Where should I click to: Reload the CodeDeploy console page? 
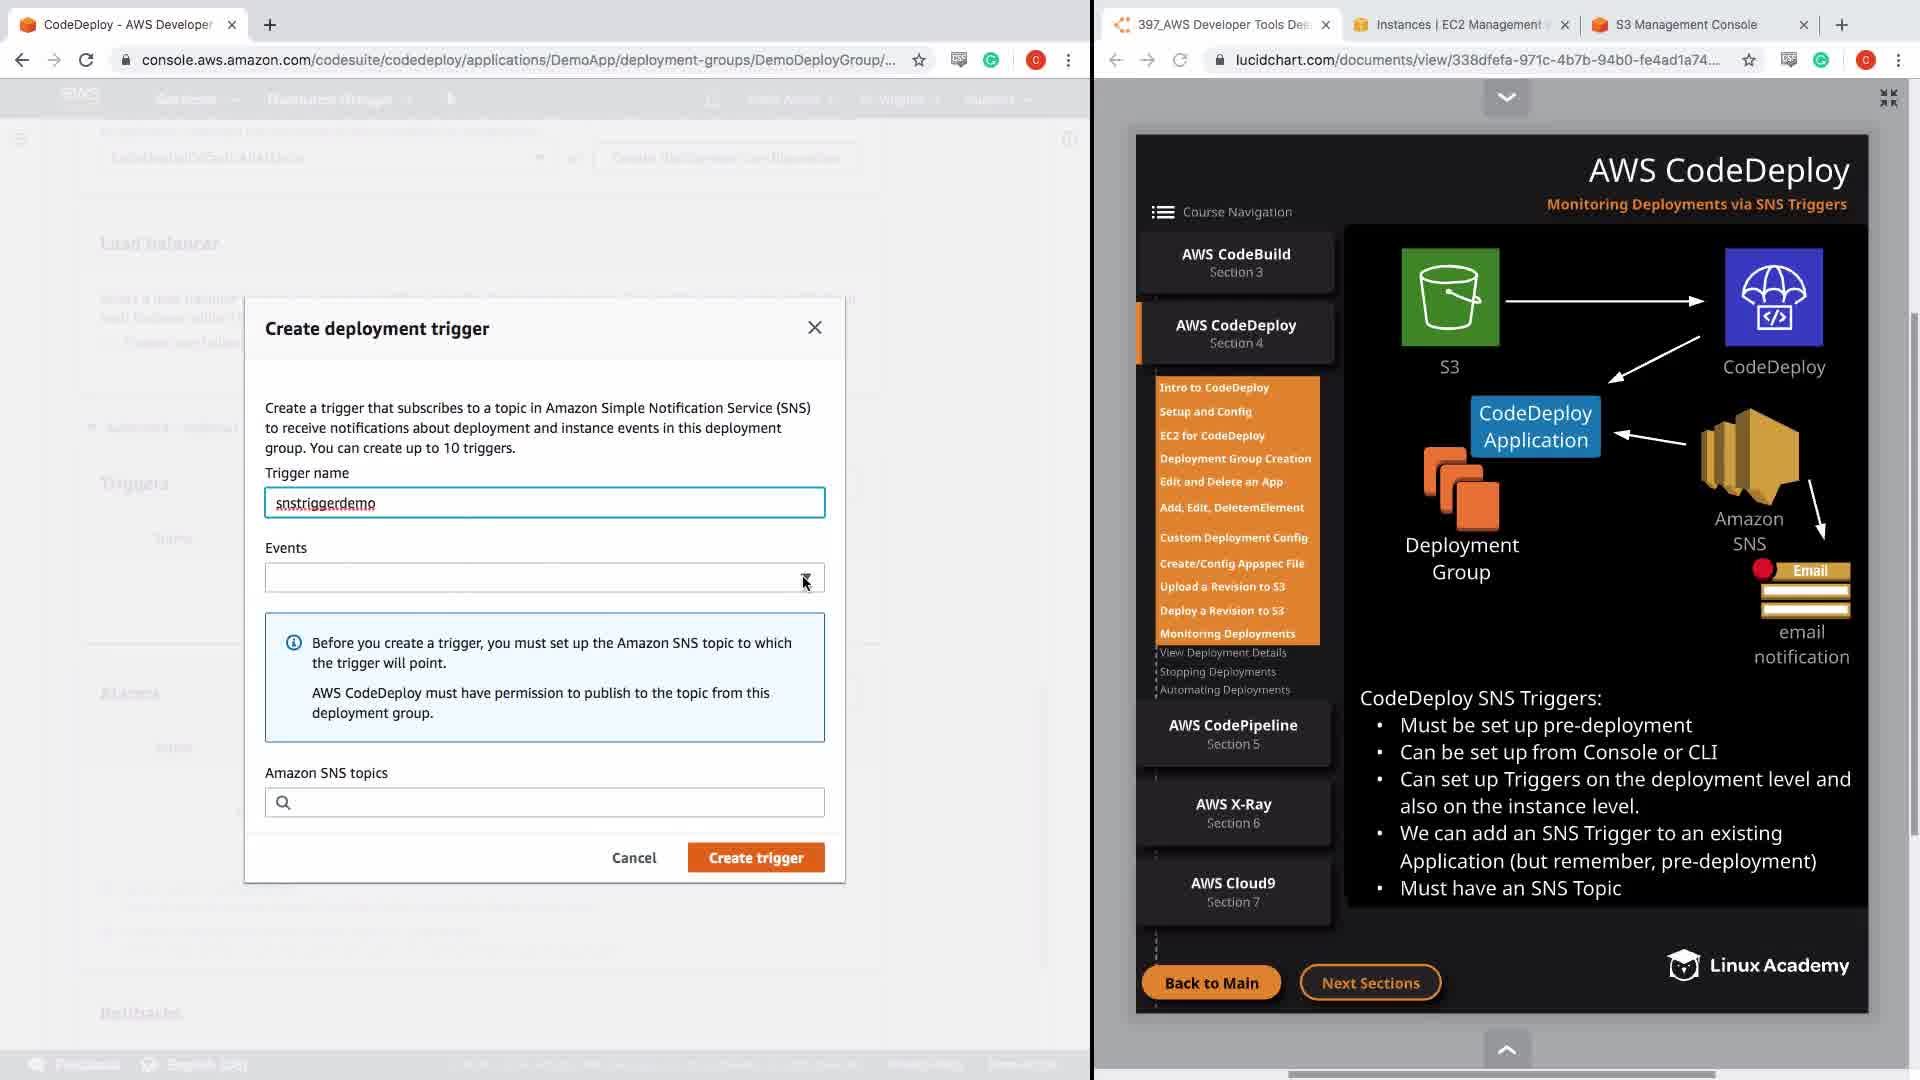coord(86,60)
